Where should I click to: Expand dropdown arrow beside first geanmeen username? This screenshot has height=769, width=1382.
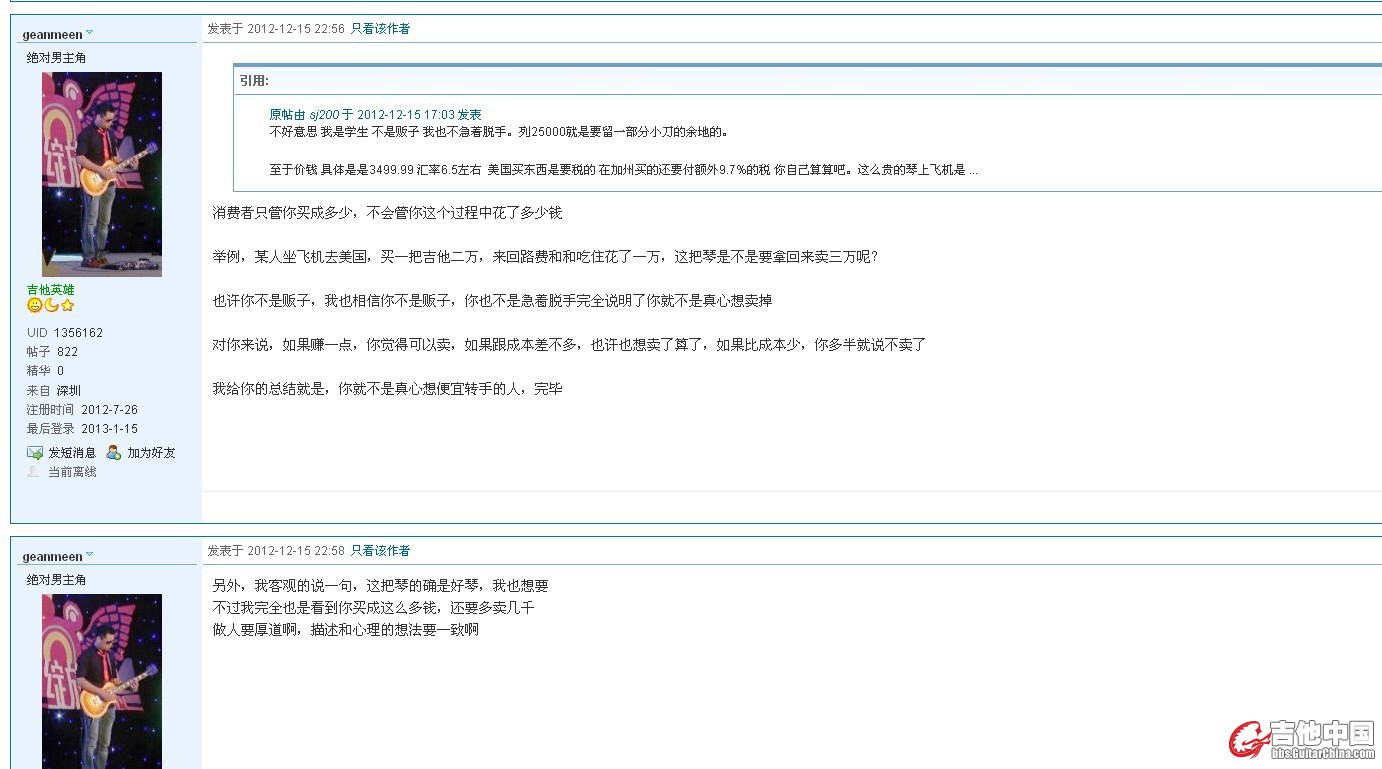click(x=90, y=33)
